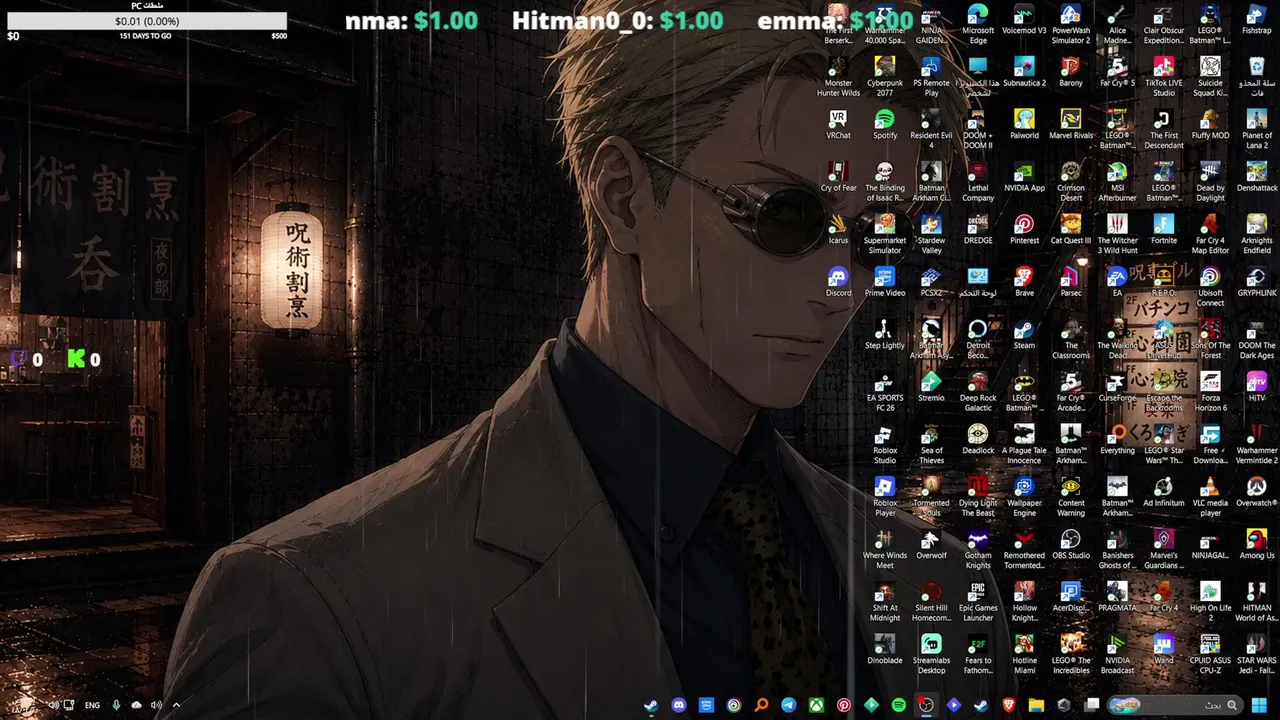This screenshot has height=720, width=1280.
Task: Select the Dinoblade desktop icon
Action: coord(884,649)
